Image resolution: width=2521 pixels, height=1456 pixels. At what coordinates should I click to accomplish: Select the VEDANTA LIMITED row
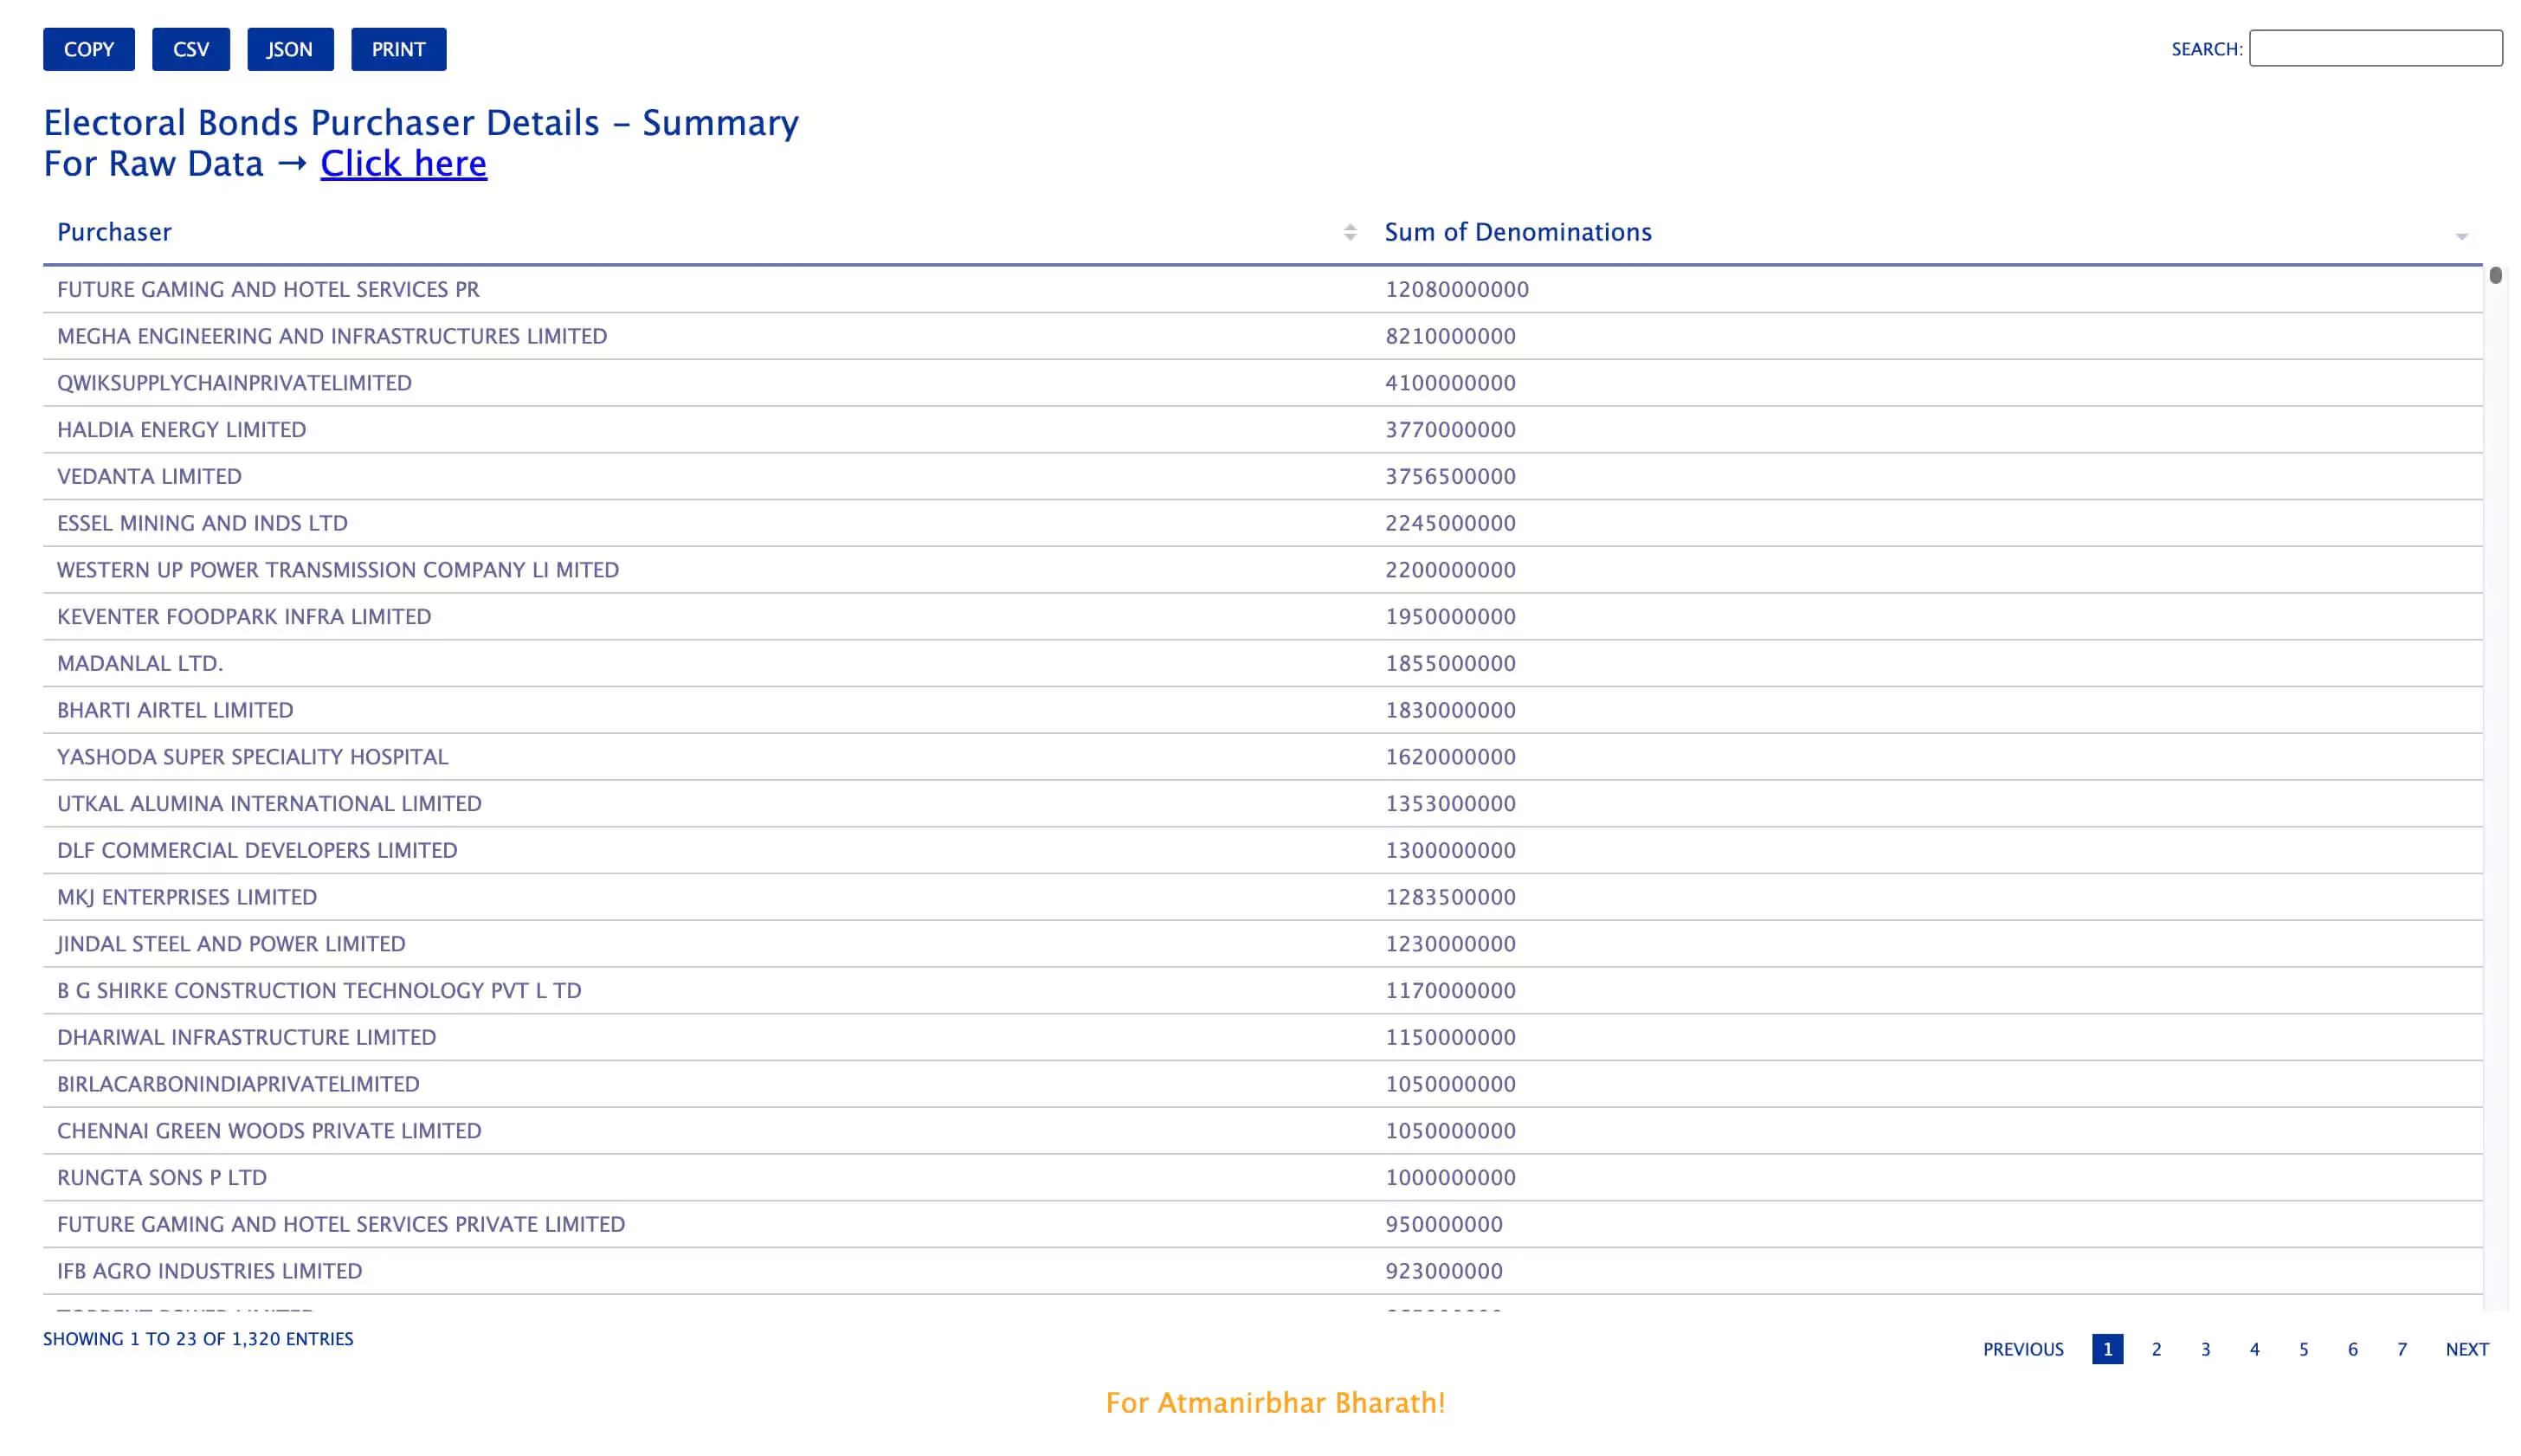1262,476
